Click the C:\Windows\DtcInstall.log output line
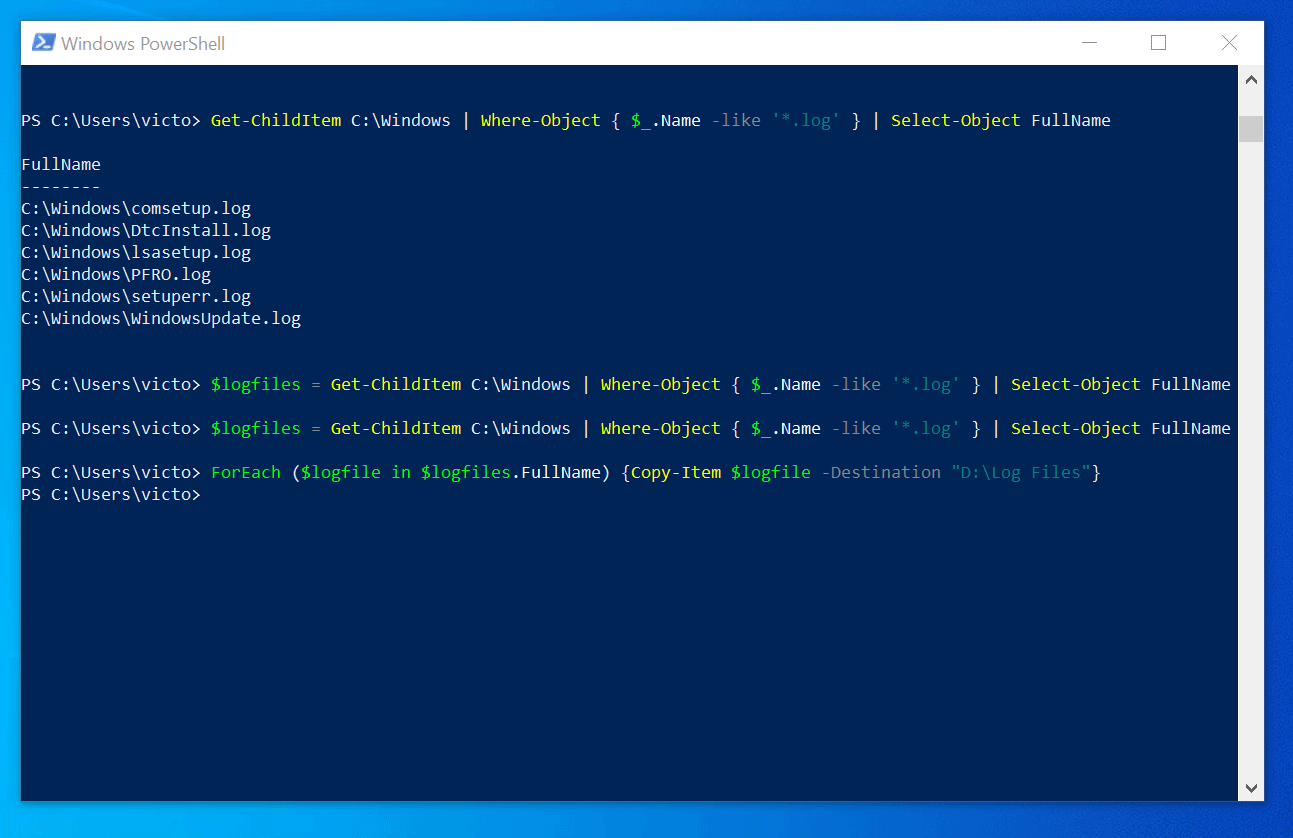The height and width of the screenshot is (838, 1293). [x=146, y=231]
